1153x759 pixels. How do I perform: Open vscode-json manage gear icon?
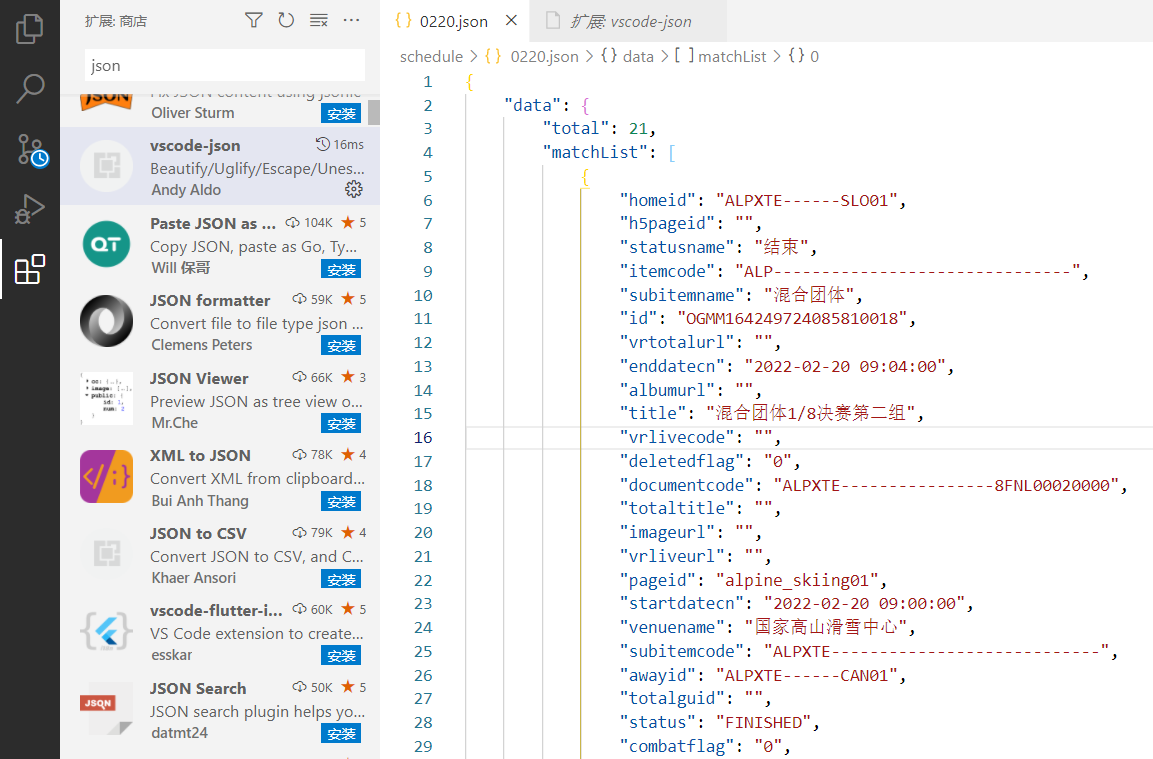(x=354, y=190)
